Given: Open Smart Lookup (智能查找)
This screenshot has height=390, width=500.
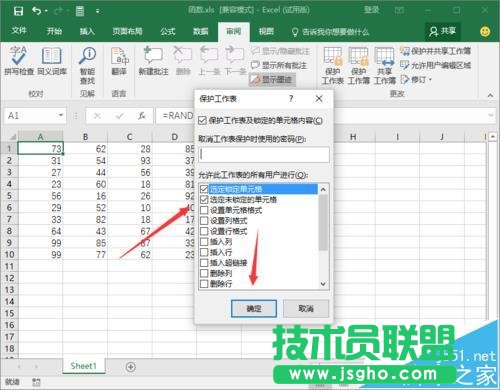Looking at the screenshot, I should 87,65.
